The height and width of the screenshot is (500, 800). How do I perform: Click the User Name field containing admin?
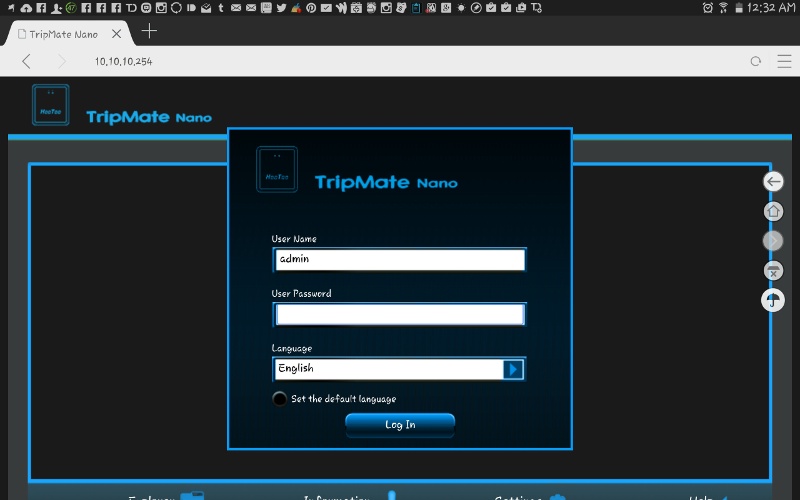[399, 260]
